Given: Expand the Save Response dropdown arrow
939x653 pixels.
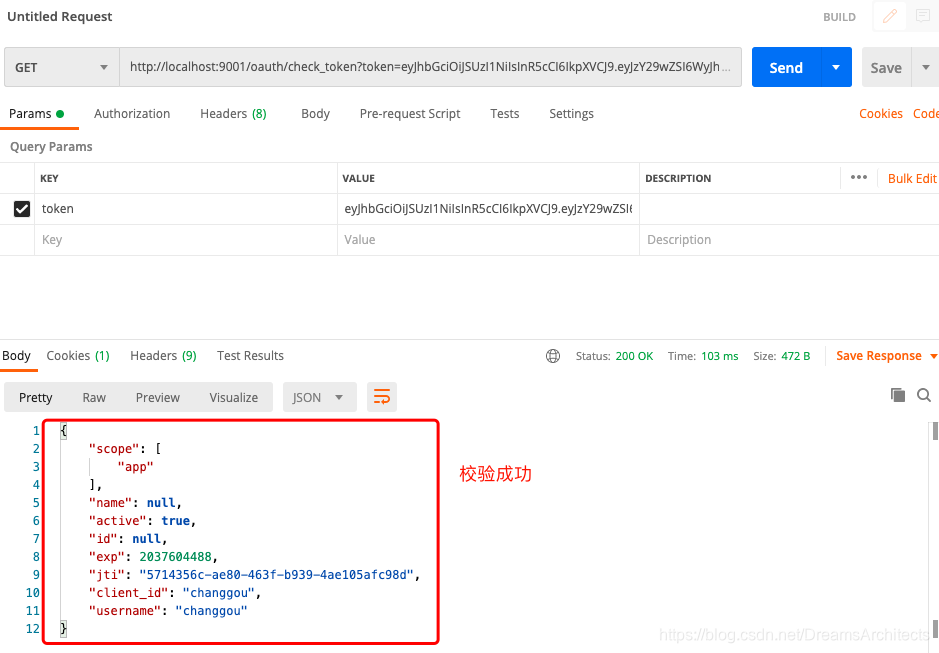Looking at the screenshot, I should pyautogui.click(x=933, y=356).
